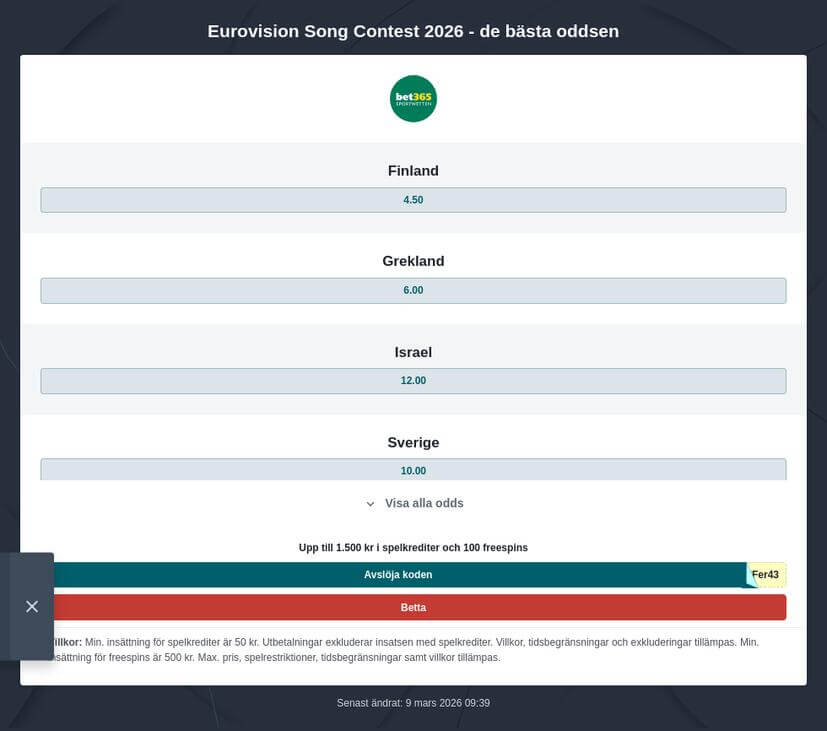Click the Villkor terms text
The image size is (827, 731).
click(x=413, y=650)
